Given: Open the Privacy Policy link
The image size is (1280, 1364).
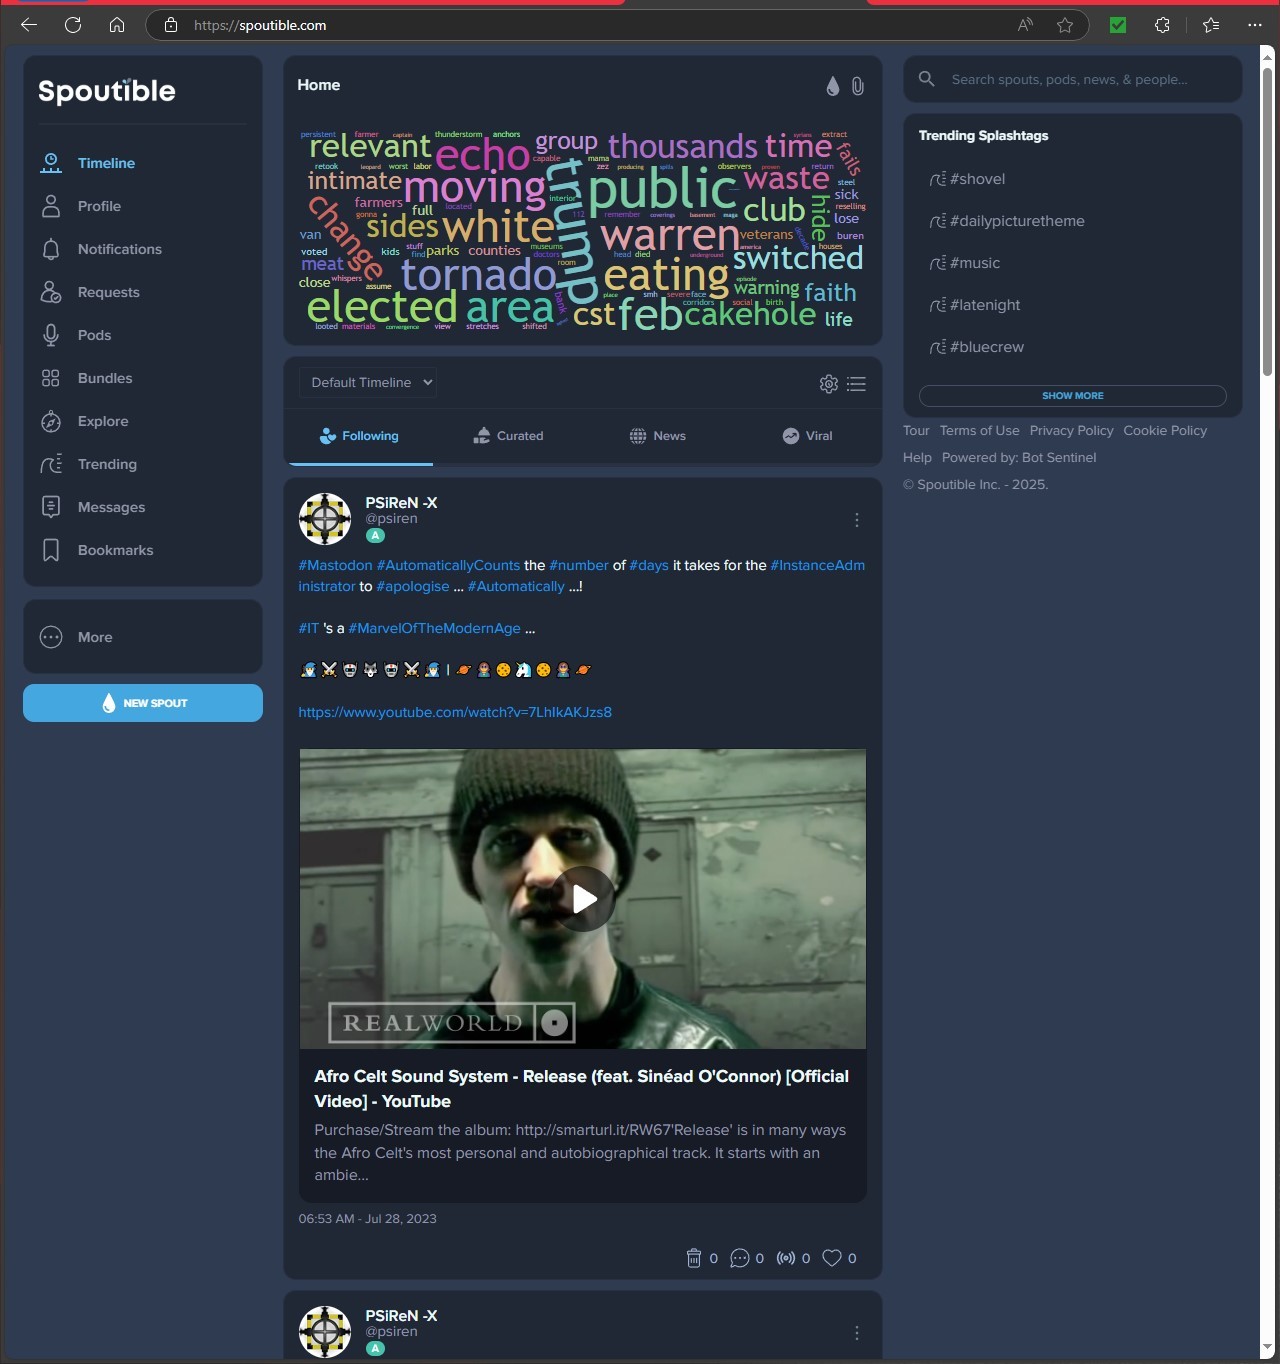Looking at the screenshot, I should tap(1071, 430).
